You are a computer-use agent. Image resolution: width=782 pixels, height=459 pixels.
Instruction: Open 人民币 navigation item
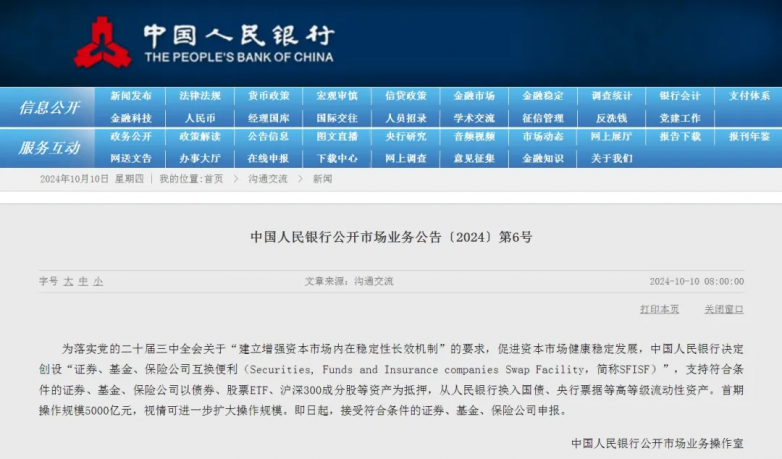199,118
